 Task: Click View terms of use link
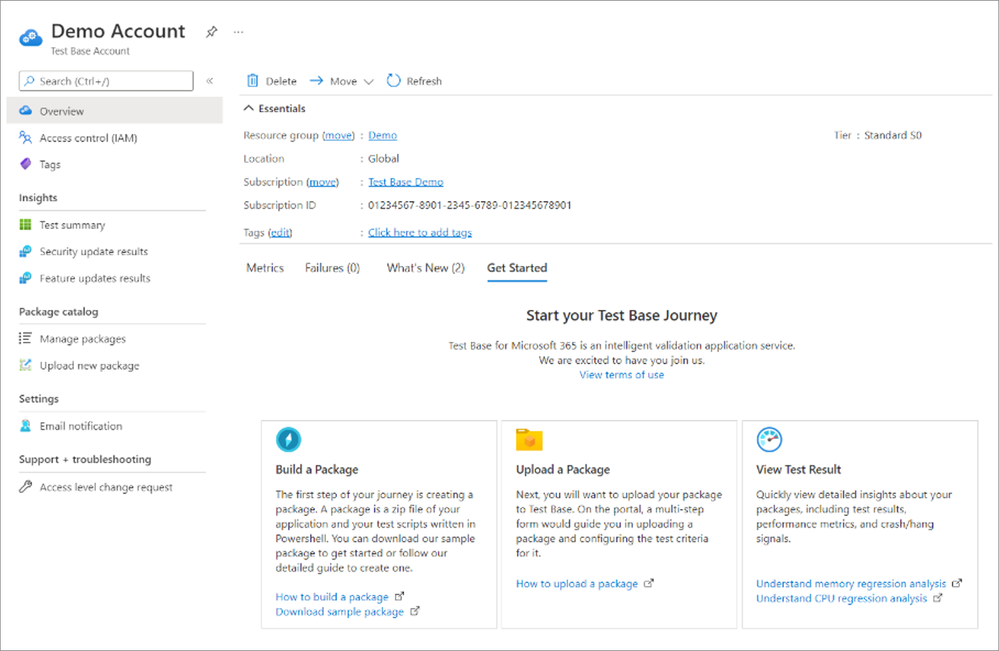click(621, 375)
